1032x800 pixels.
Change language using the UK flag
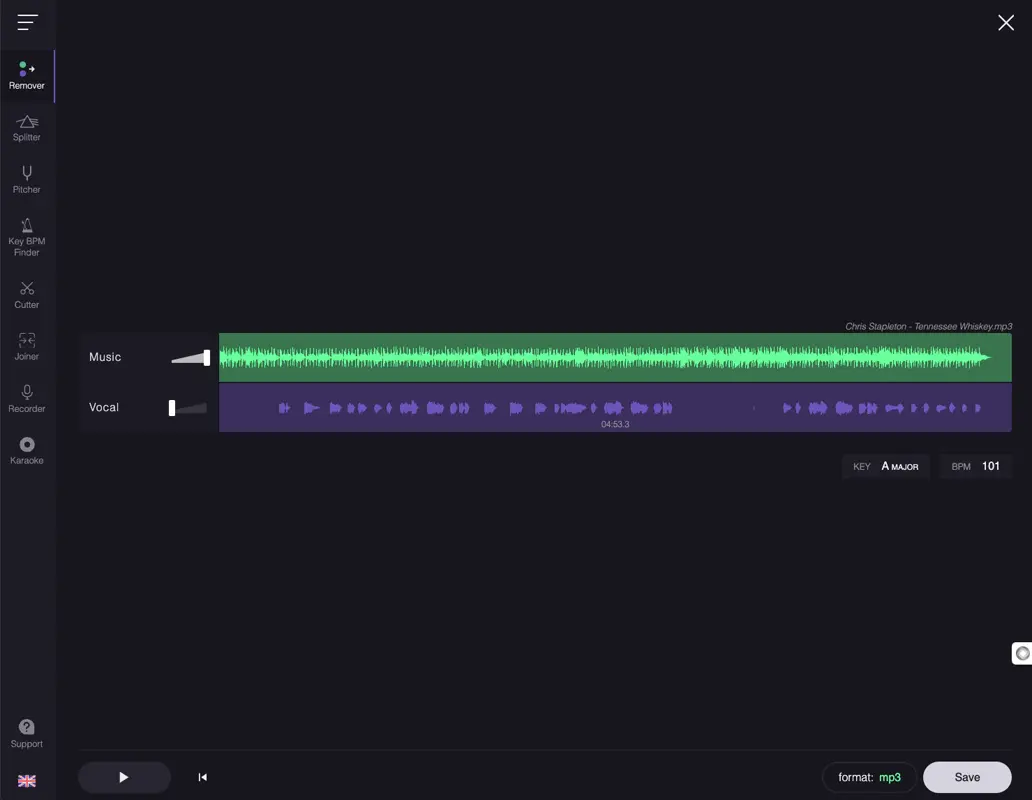[x=26, y=781]
